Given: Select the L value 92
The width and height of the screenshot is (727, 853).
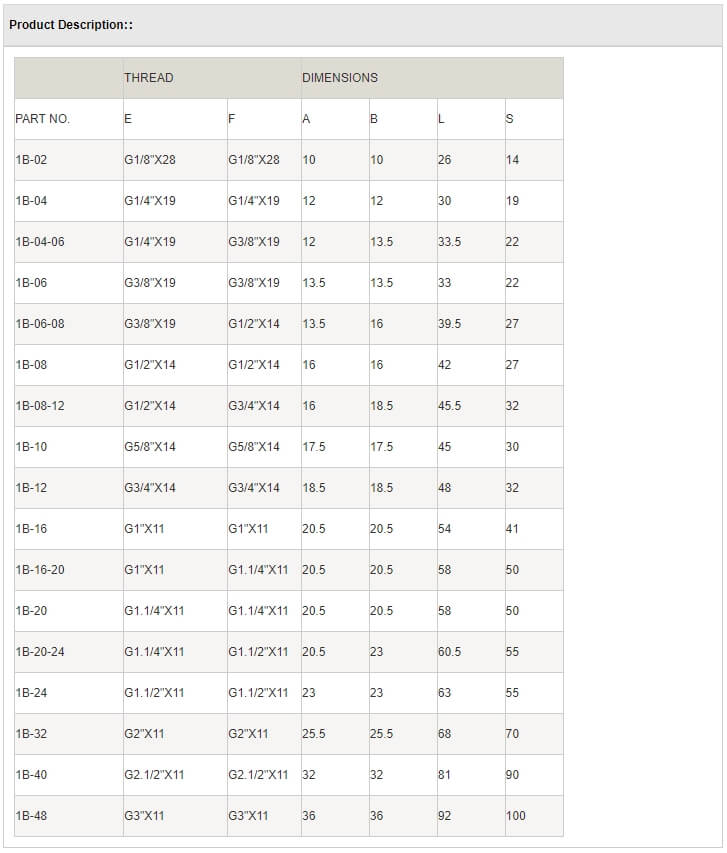Looking at the screenshot, I should [444, 816].
